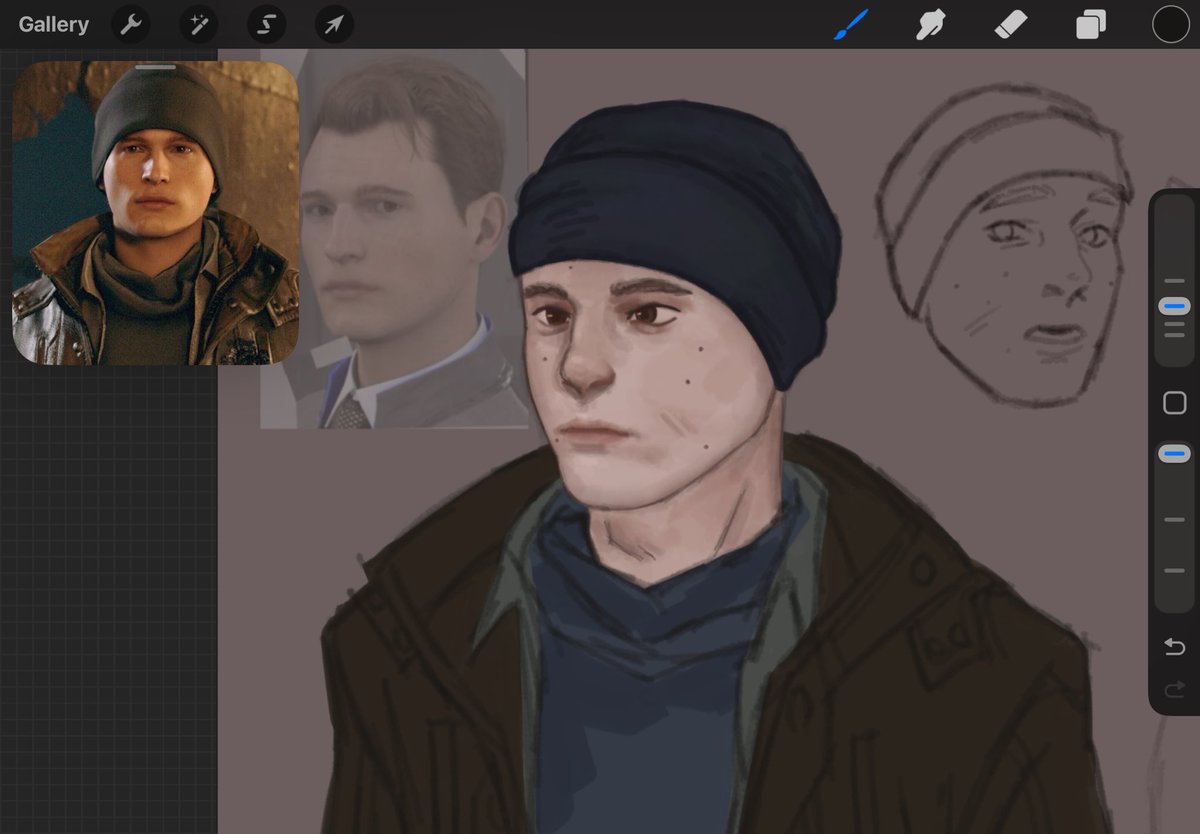Screen dimensions: 1200x834
Task: Adjust the brush size slider handle
Action: point(1174,305)
